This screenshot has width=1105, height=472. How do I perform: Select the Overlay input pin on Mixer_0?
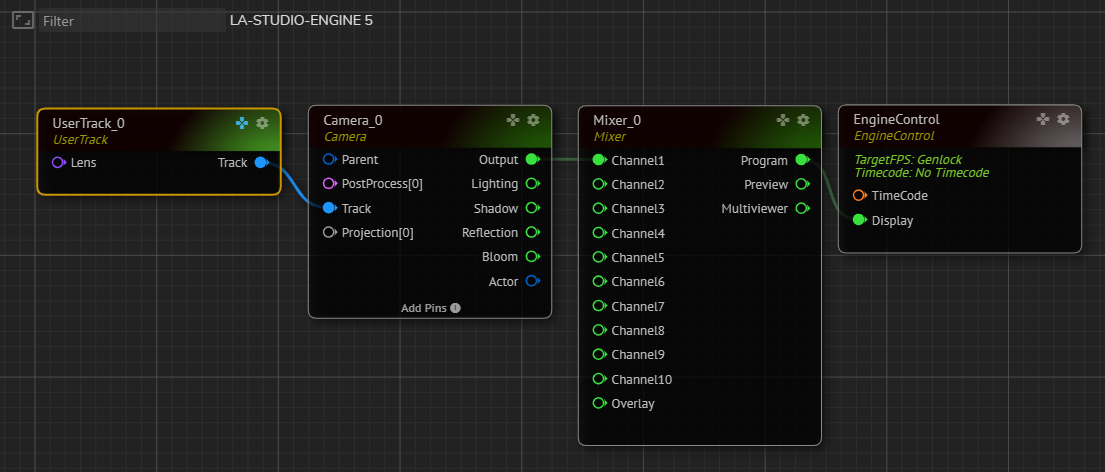coord(599,404)
